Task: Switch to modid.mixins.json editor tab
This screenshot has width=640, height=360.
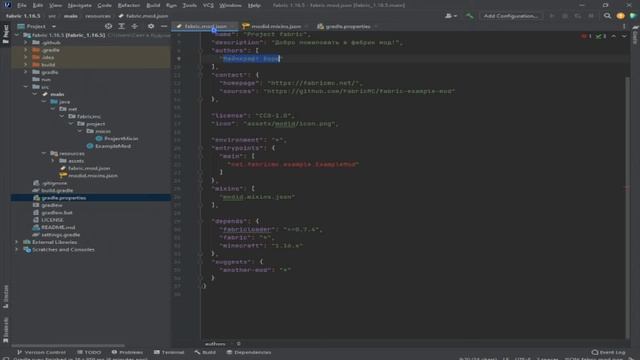Action: point(276,26)
